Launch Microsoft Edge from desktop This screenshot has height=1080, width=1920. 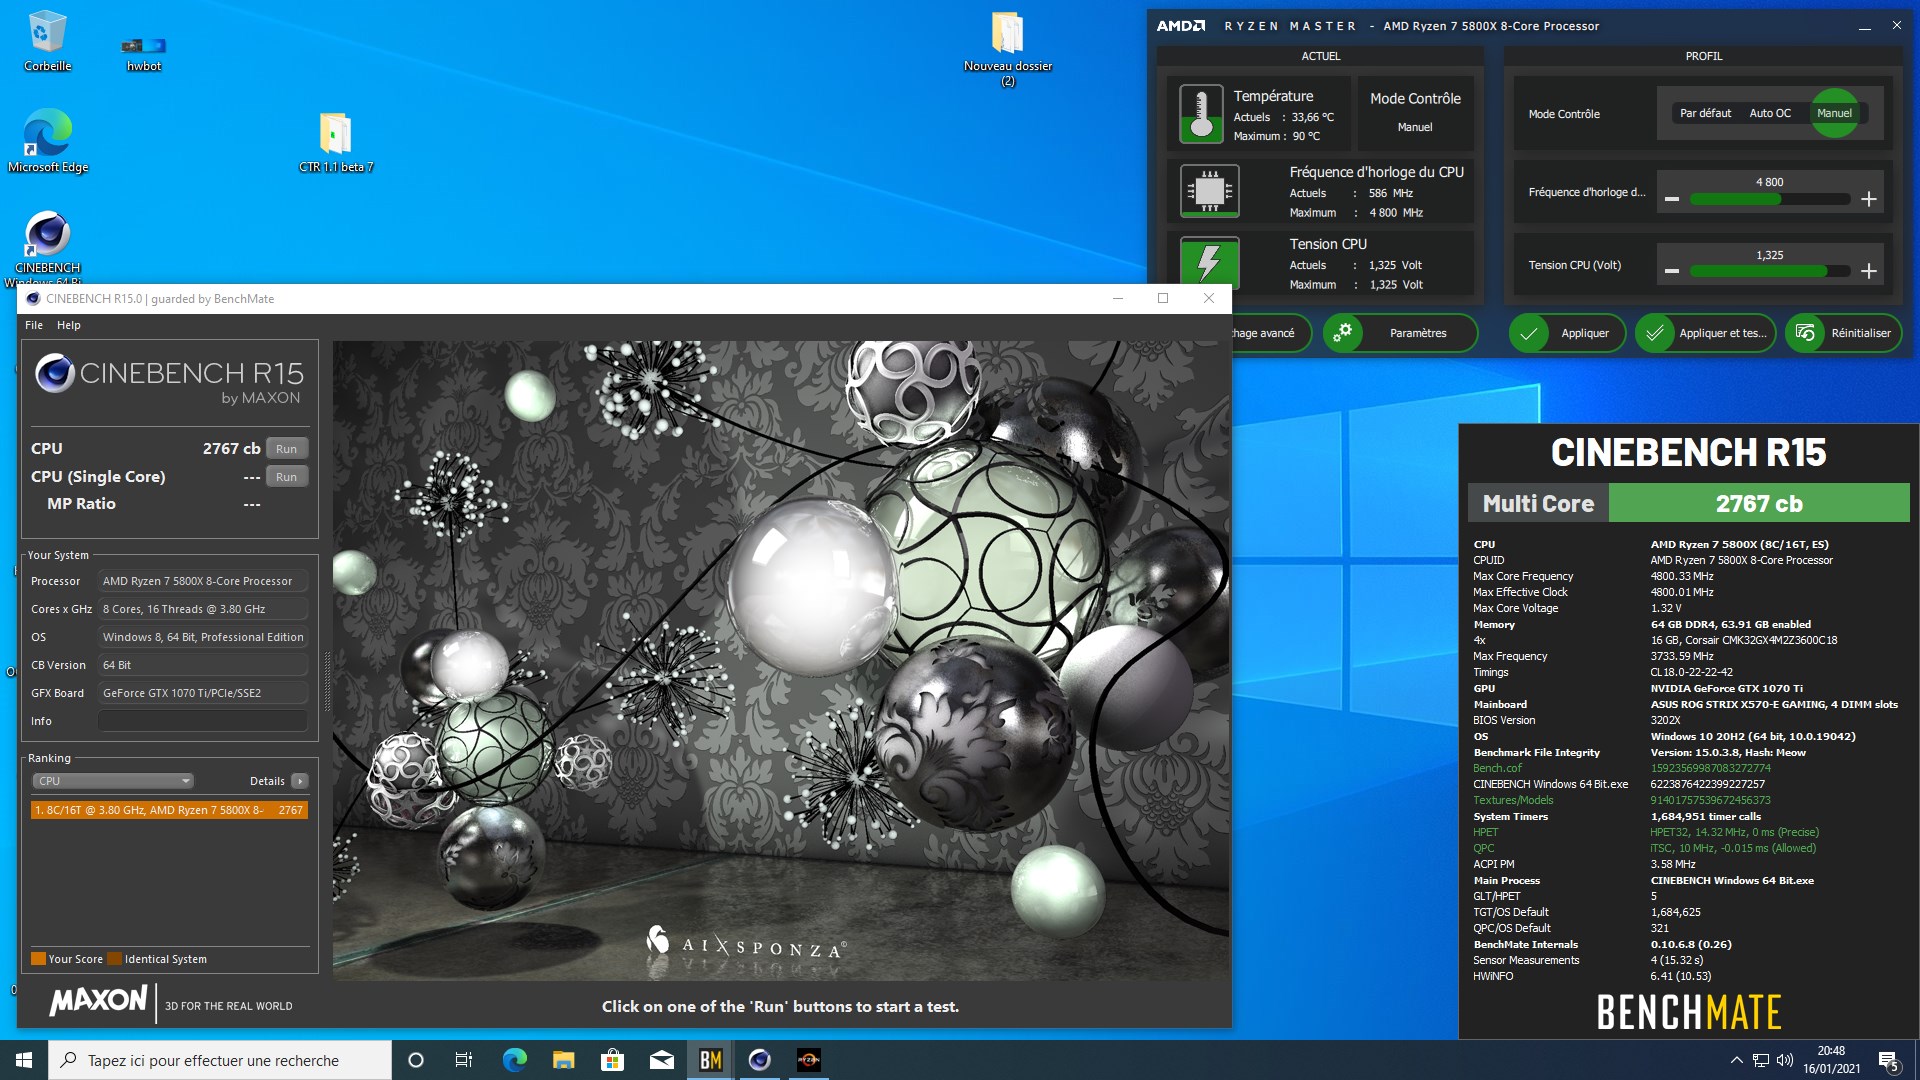point(47,140)
